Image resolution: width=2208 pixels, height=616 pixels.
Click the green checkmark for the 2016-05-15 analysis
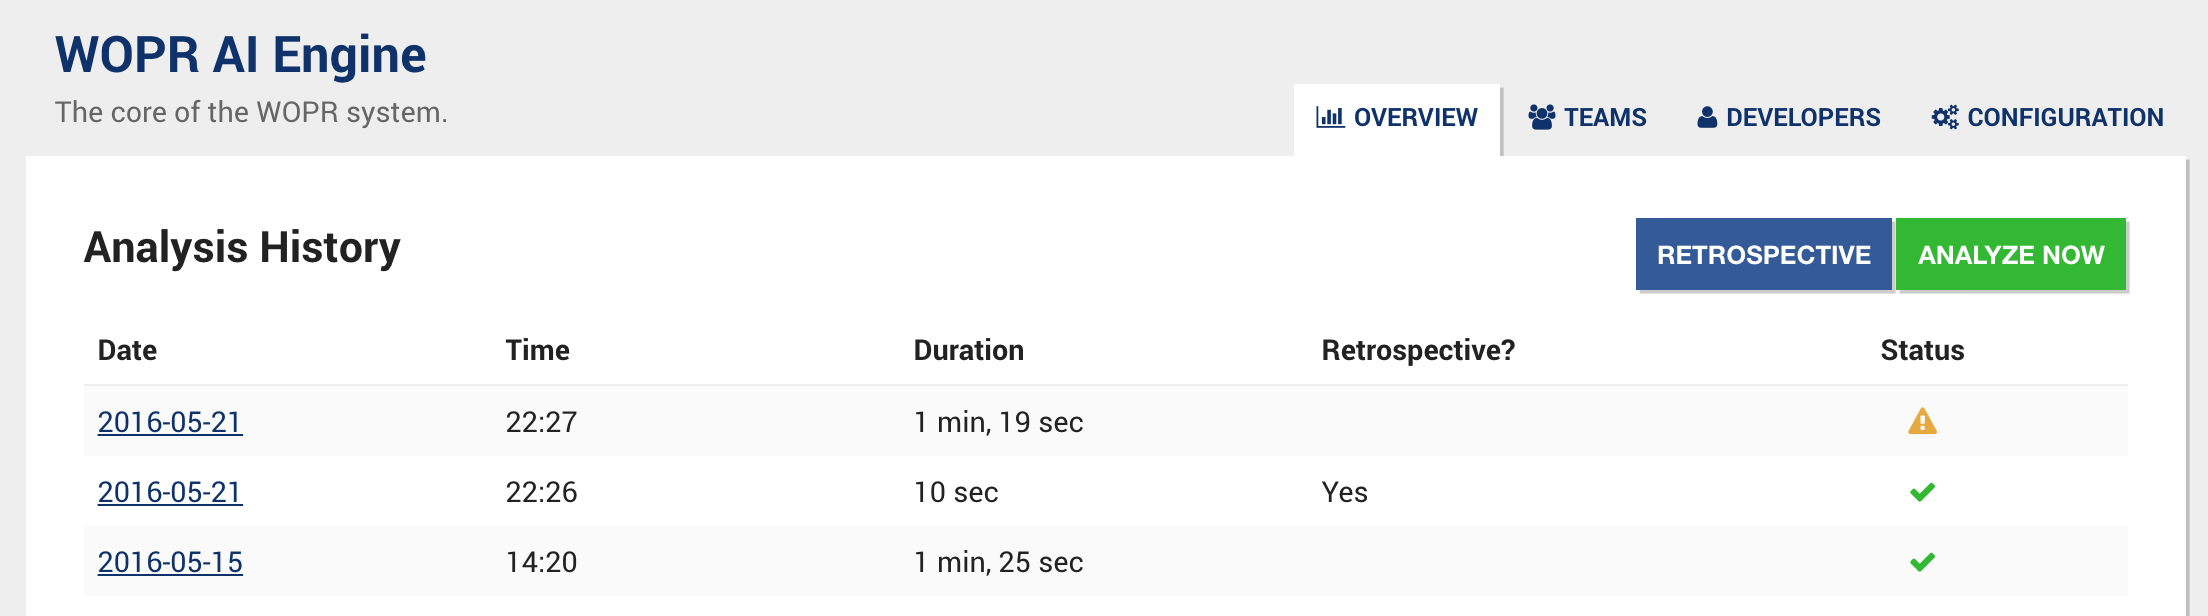click(x=1922, y=562)
